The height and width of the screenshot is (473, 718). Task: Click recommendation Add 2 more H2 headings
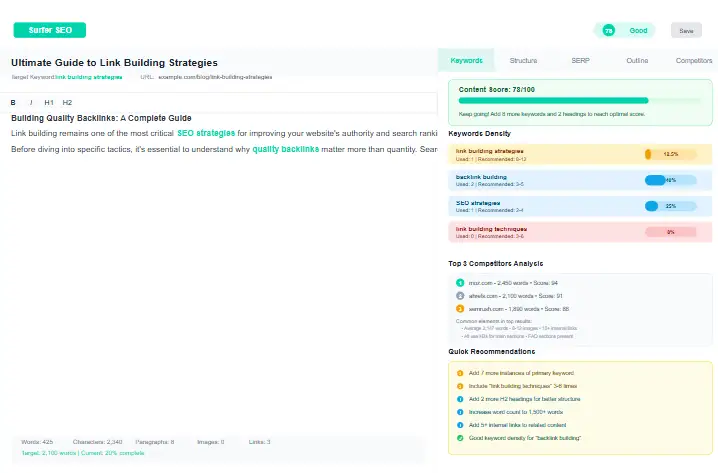524,399
